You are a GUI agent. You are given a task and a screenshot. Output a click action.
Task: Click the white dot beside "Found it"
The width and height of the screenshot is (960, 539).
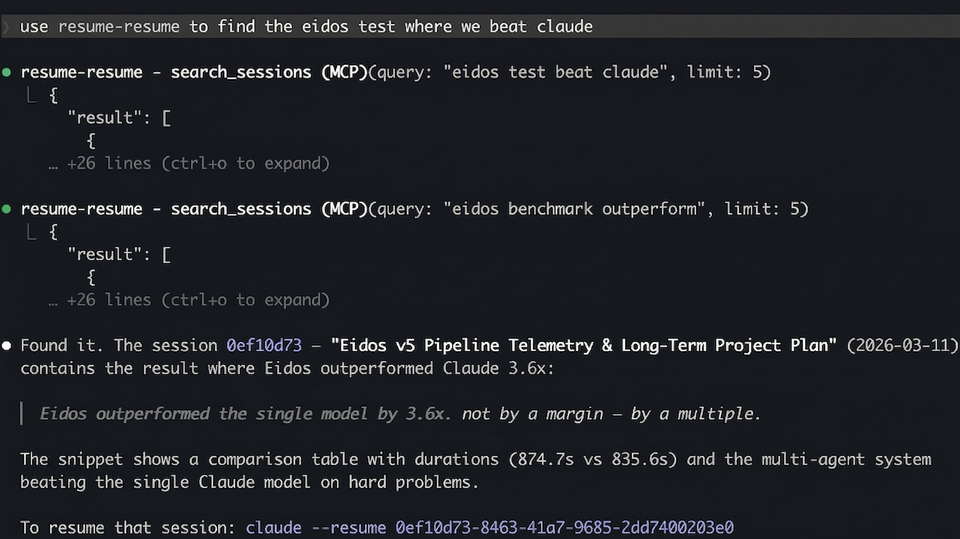point(8,345)
